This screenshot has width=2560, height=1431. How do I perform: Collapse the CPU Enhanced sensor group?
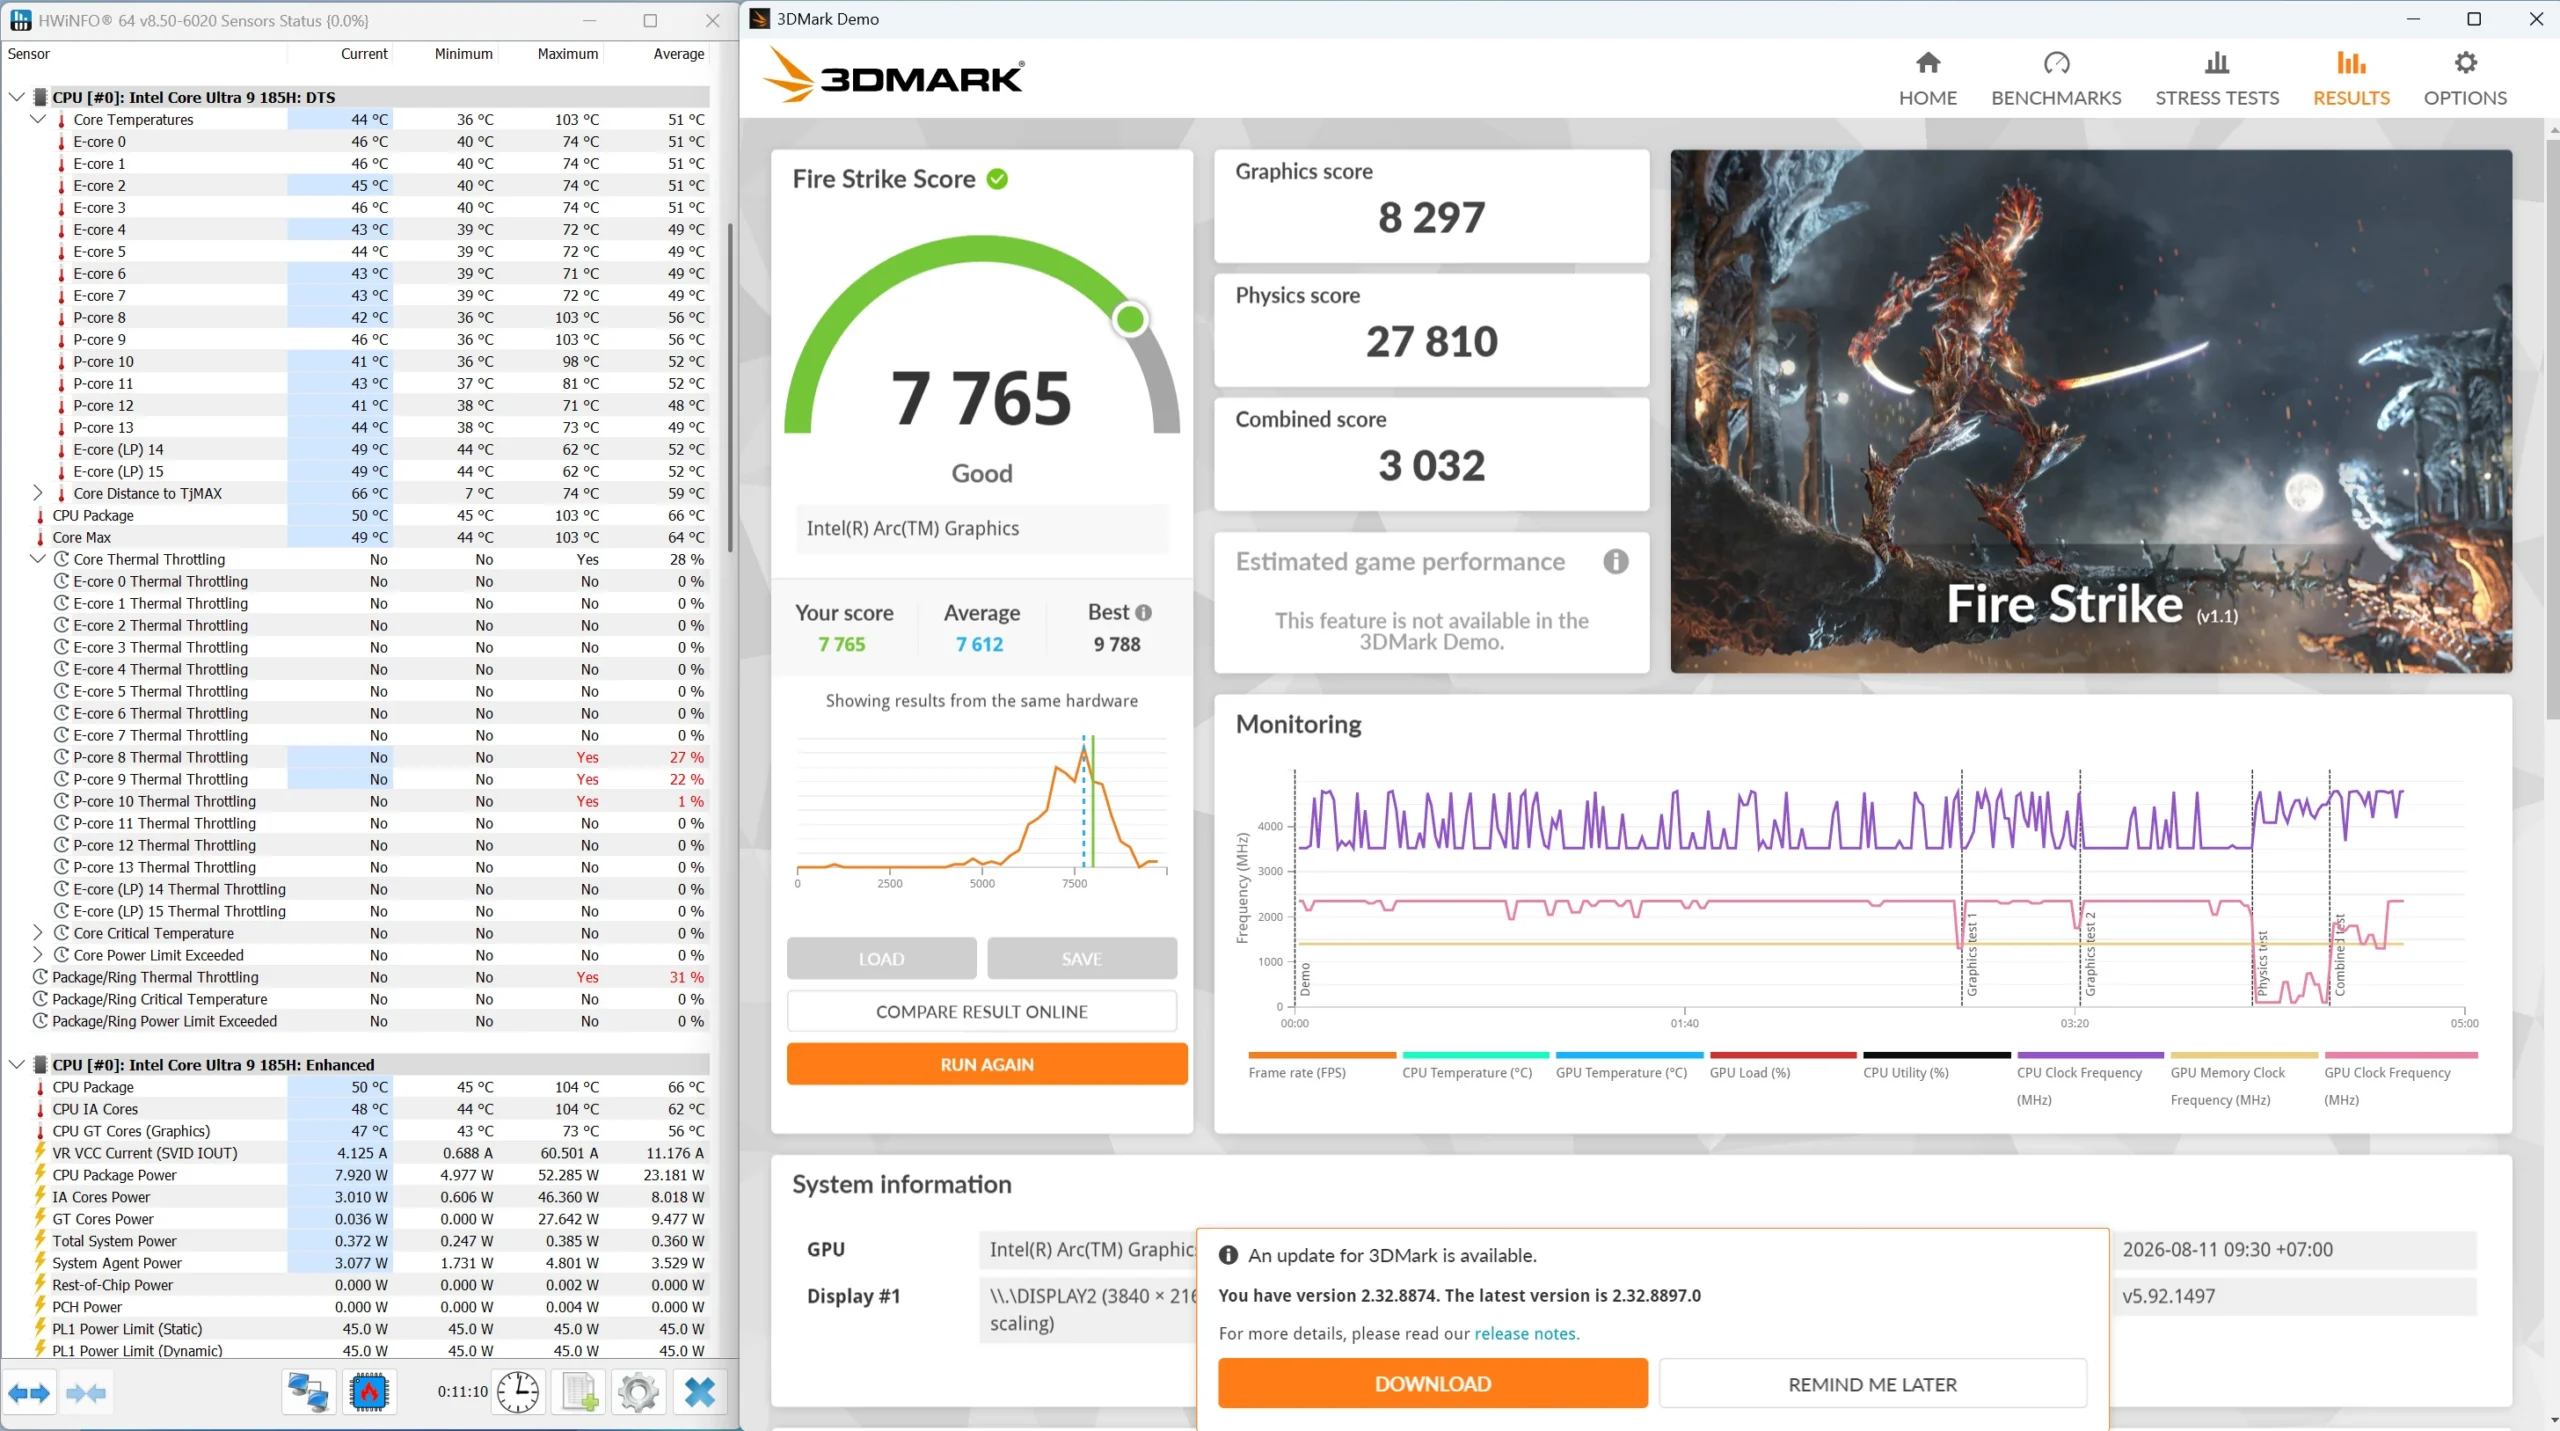tap(16, 1064)
